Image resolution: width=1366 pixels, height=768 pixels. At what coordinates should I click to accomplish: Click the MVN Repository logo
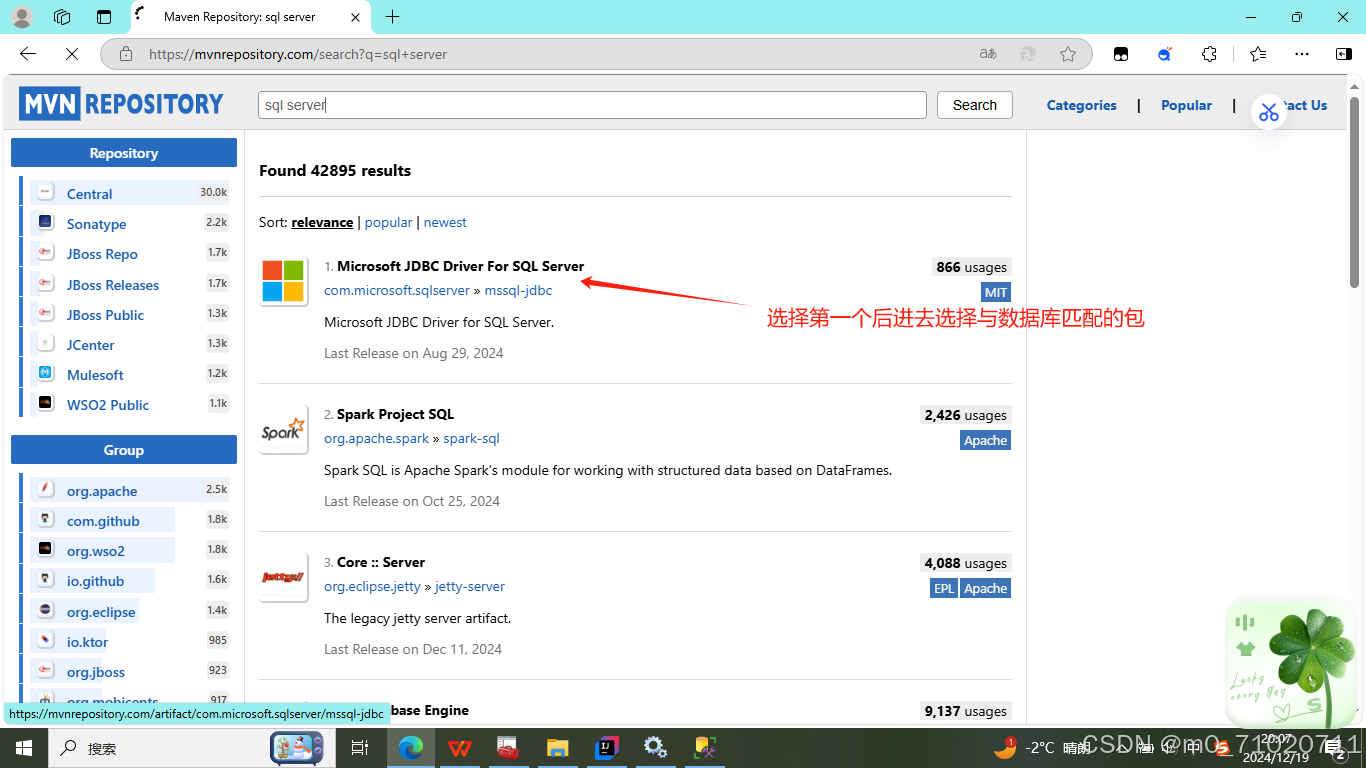[121, 104]
